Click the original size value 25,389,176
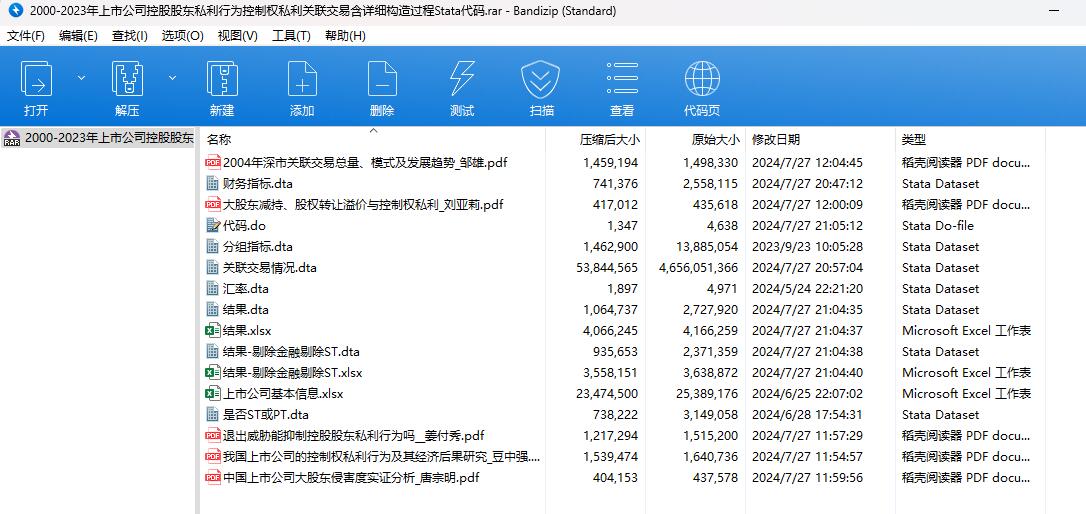 pyautogui.click(x=707, y=394)
